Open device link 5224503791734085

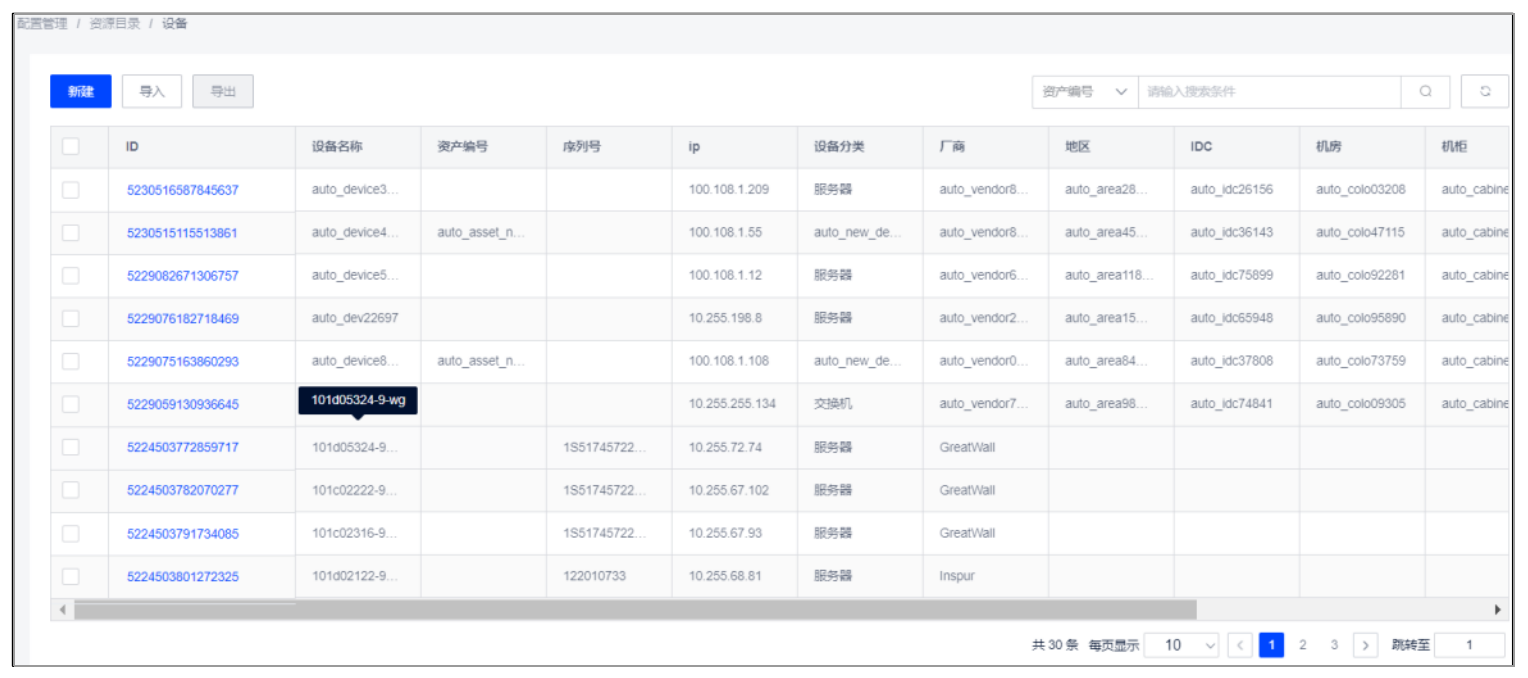click(x=183, y=534)
